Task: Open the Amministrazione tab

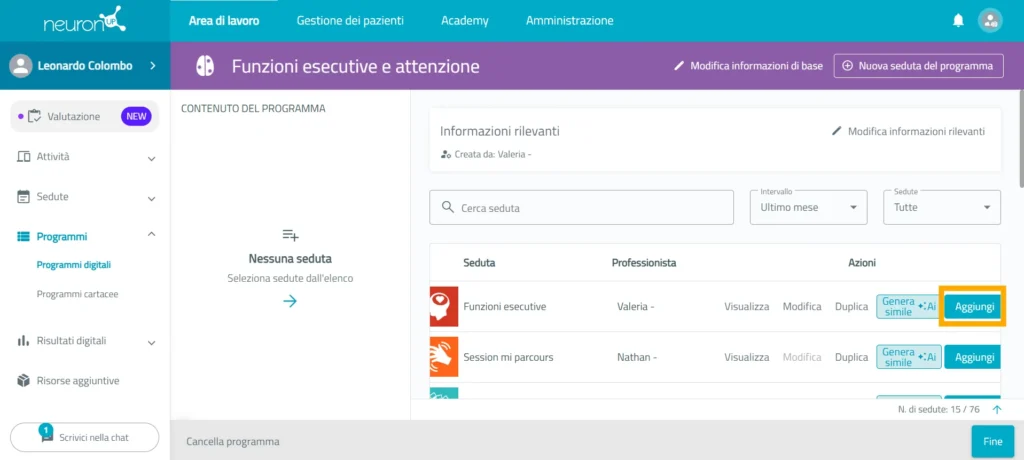Action: click(569, 21)
